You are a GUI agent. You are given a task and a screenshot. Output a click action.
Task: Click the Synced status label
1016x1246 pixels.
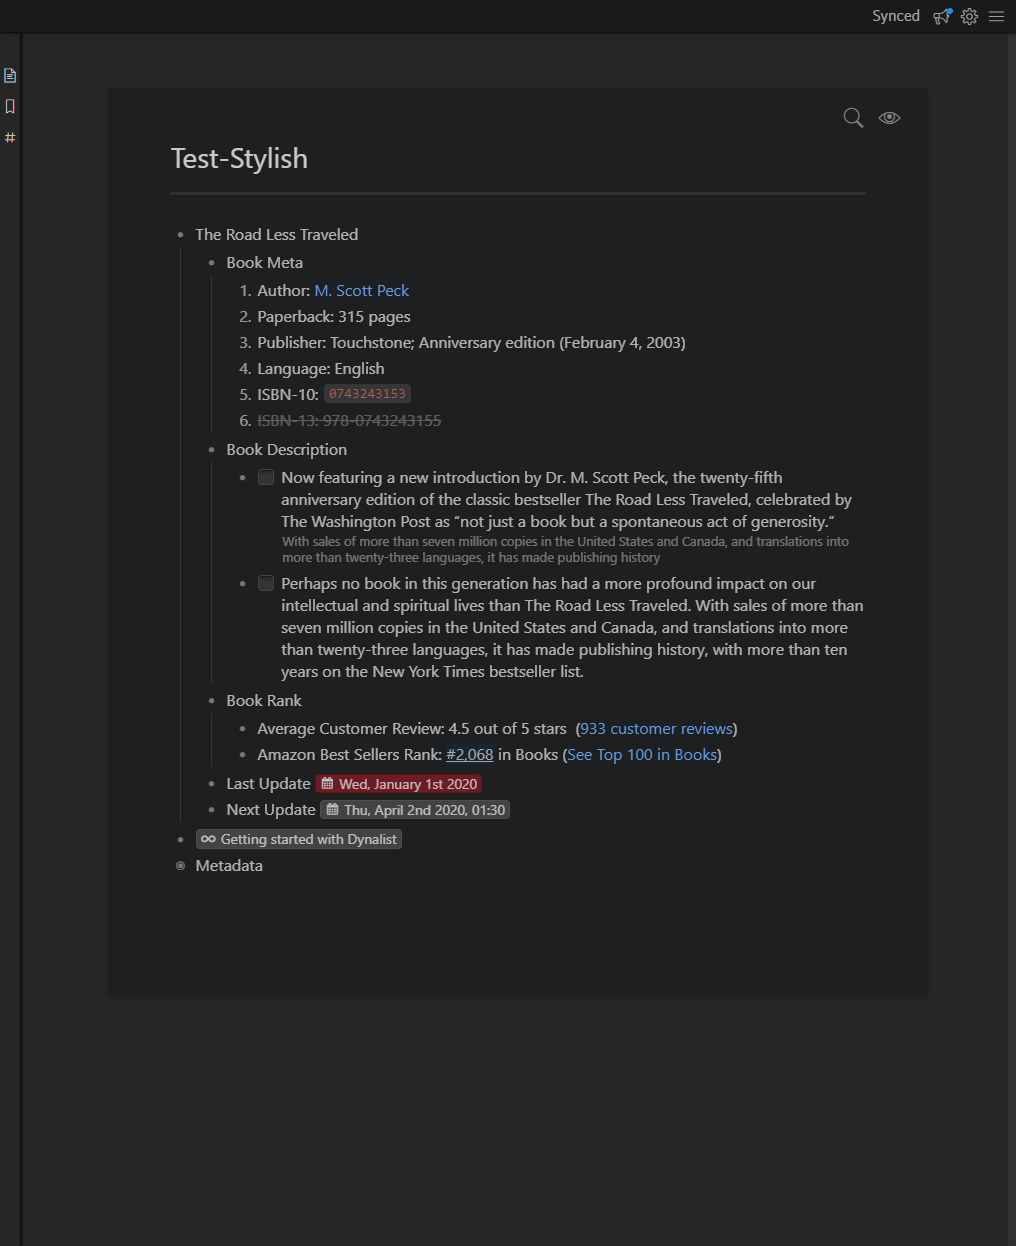pyautogui.click(x=895, y=16)
